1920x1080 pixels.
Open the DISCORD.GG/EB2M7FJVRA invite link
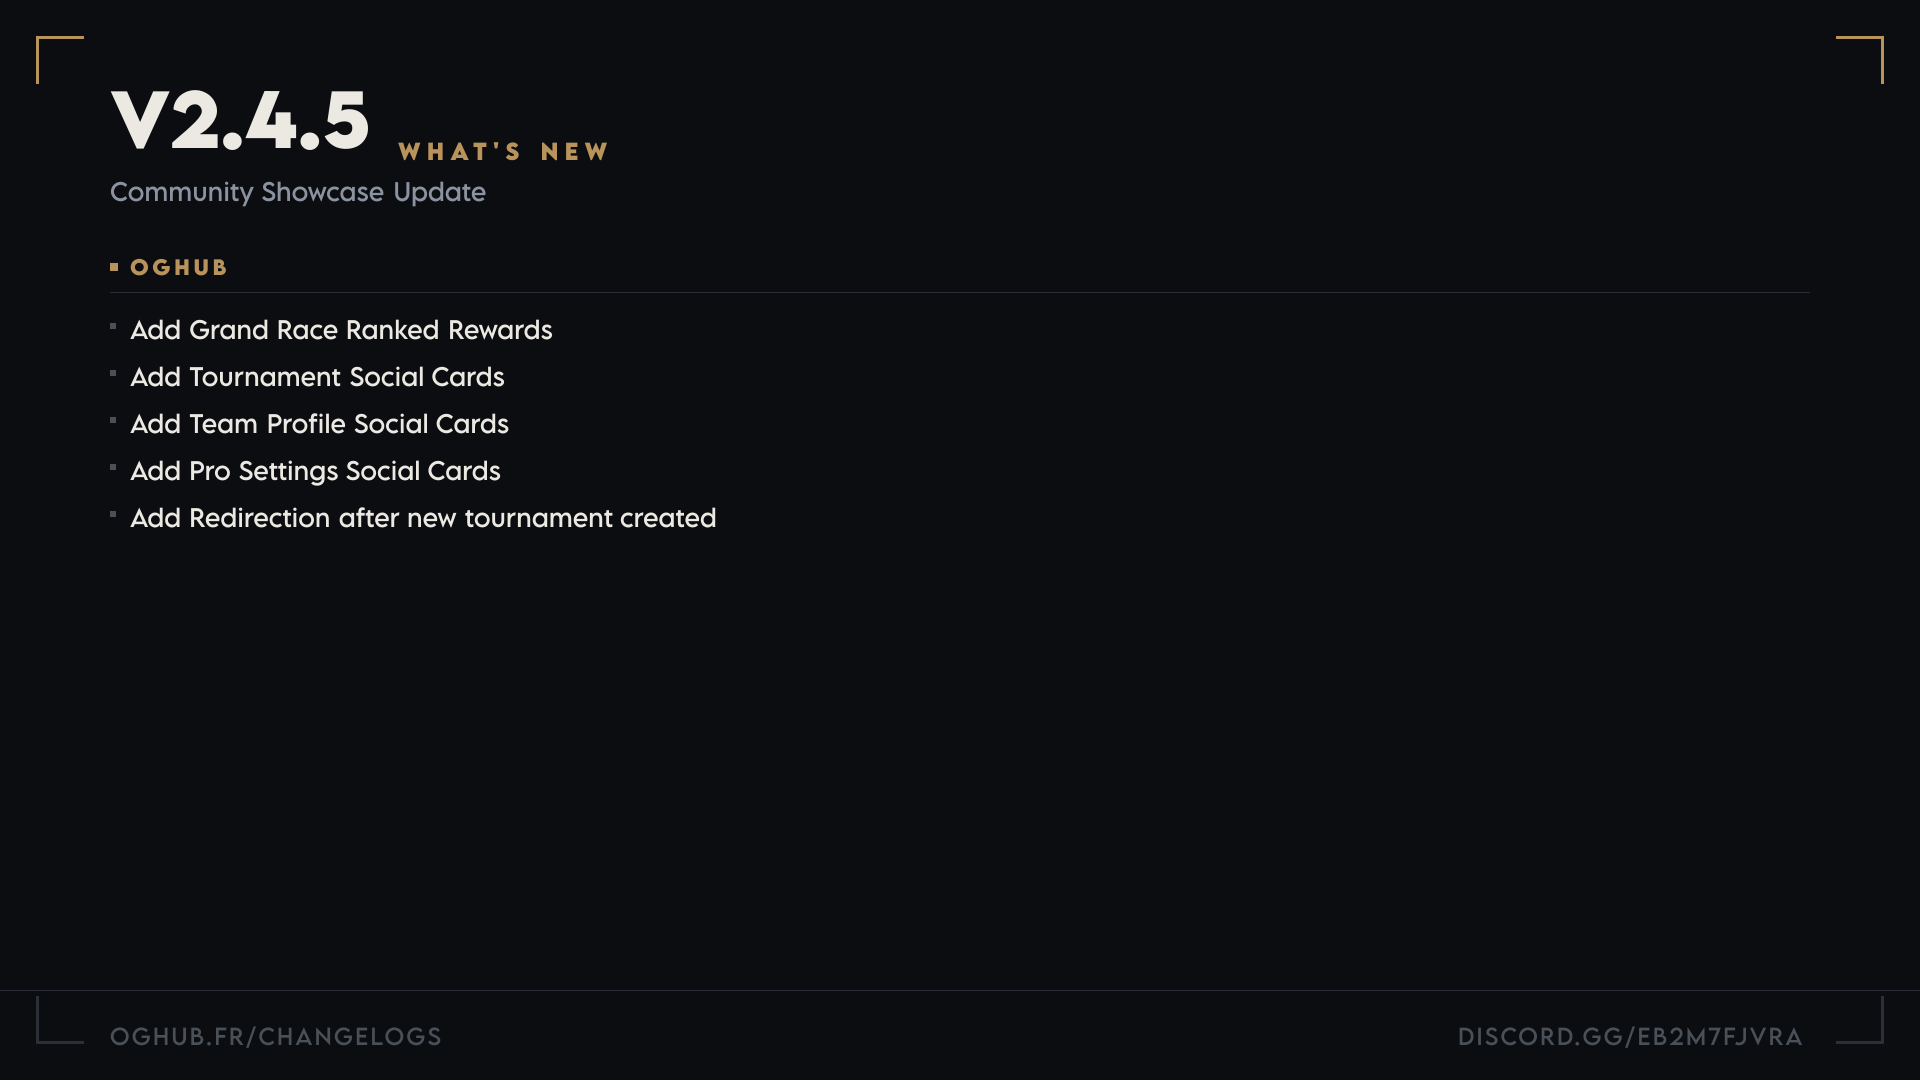tap(1630, 1037)
